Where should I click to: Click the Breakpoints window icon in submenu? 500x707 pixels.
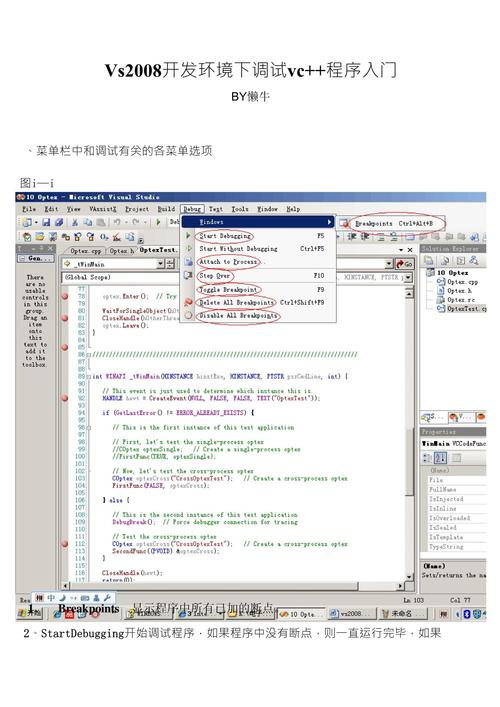(344, 223)
